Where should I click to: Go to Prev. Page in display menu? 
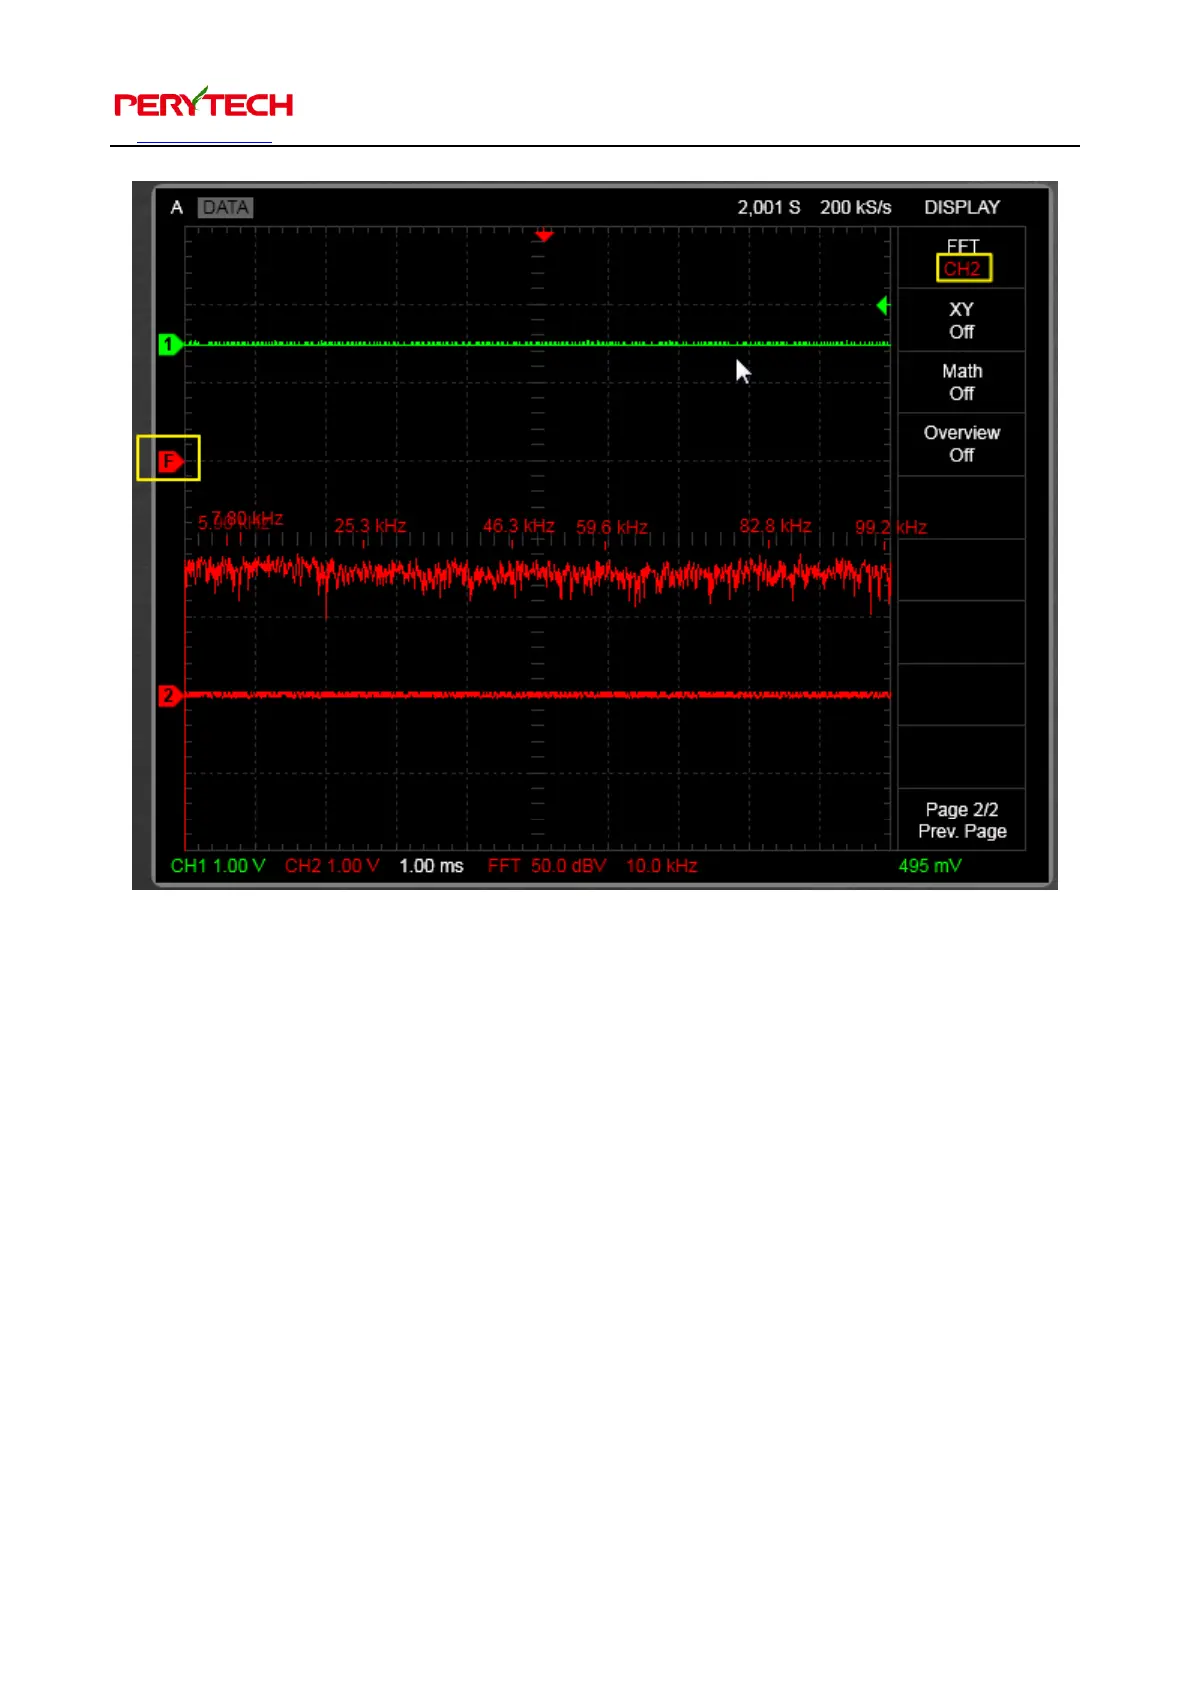coord(961,820)
